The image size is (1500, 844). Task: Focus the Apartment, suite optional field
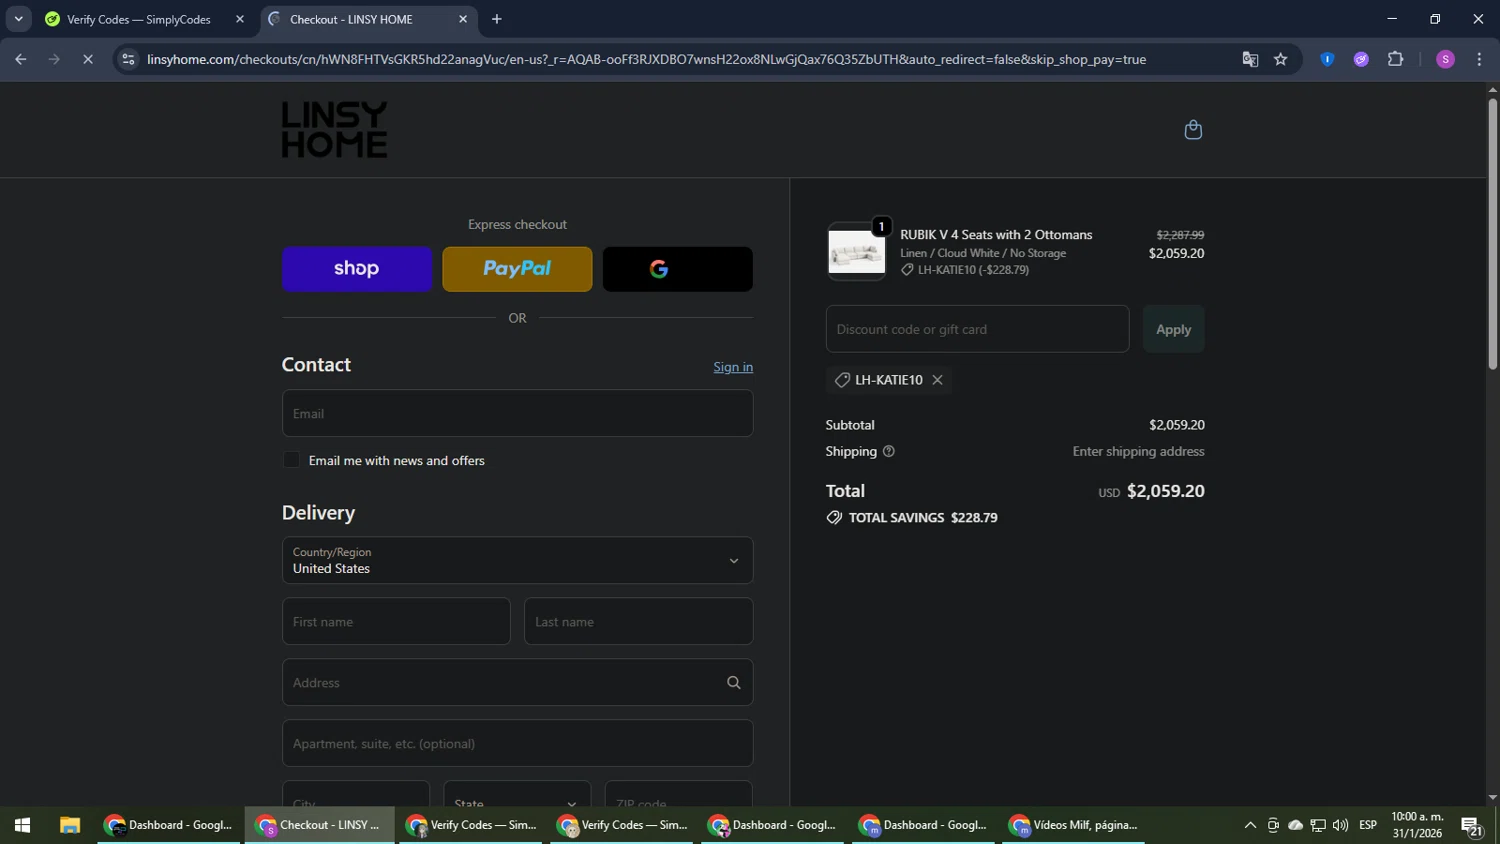(x=517, y=744)
